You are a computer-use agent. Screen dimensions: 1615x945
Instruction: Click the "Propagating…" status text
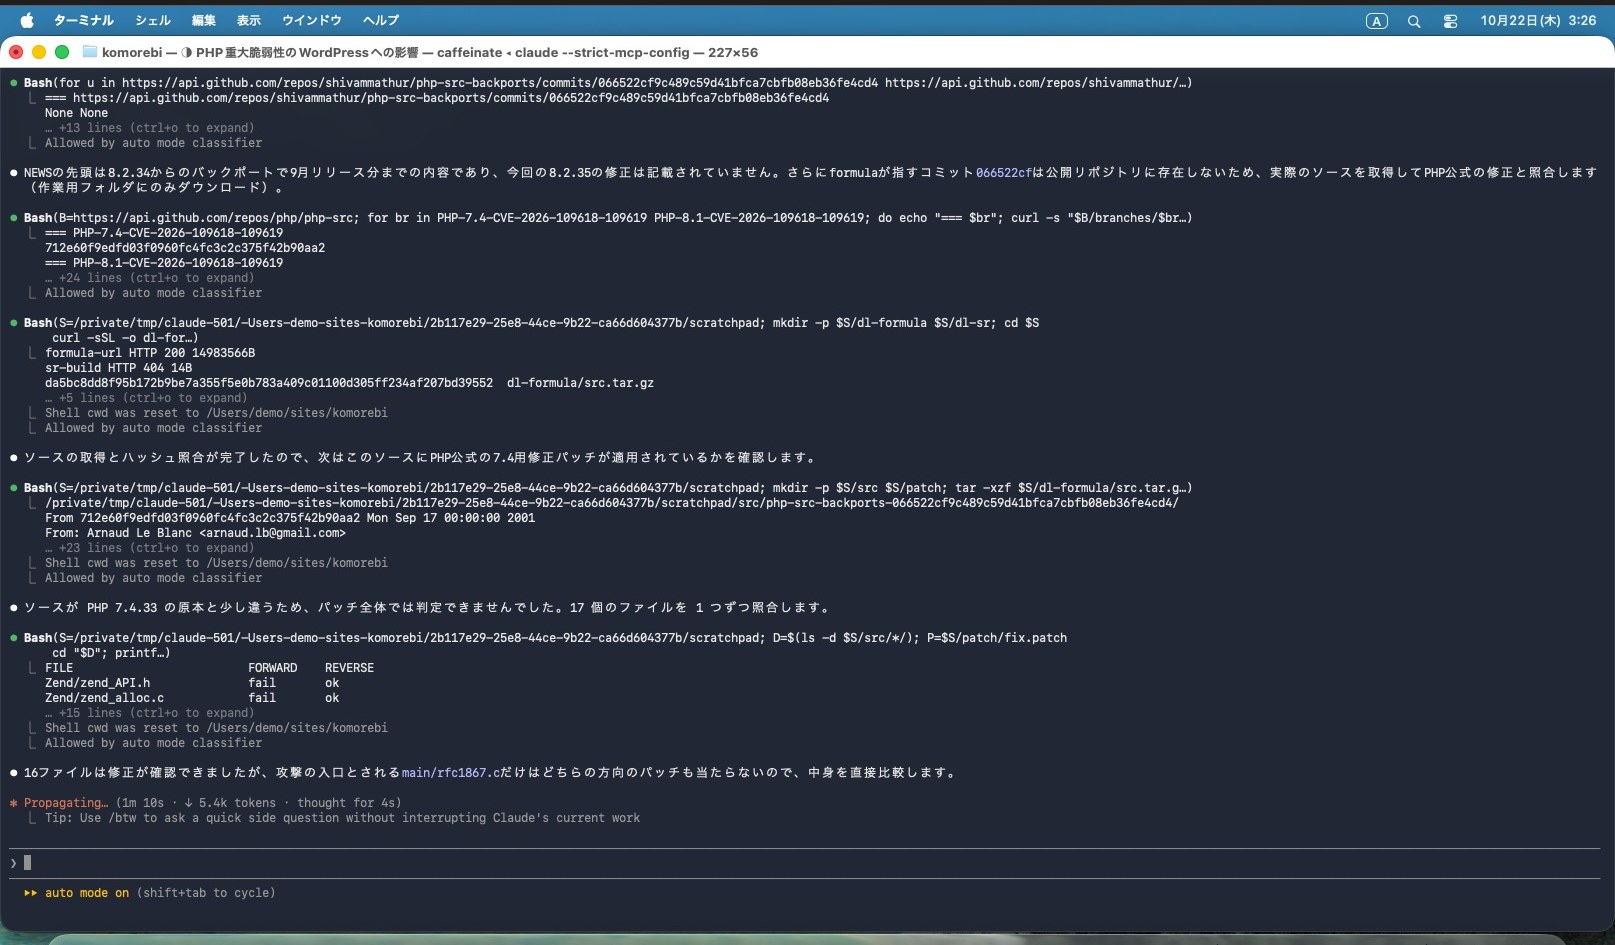click(66, 803)
